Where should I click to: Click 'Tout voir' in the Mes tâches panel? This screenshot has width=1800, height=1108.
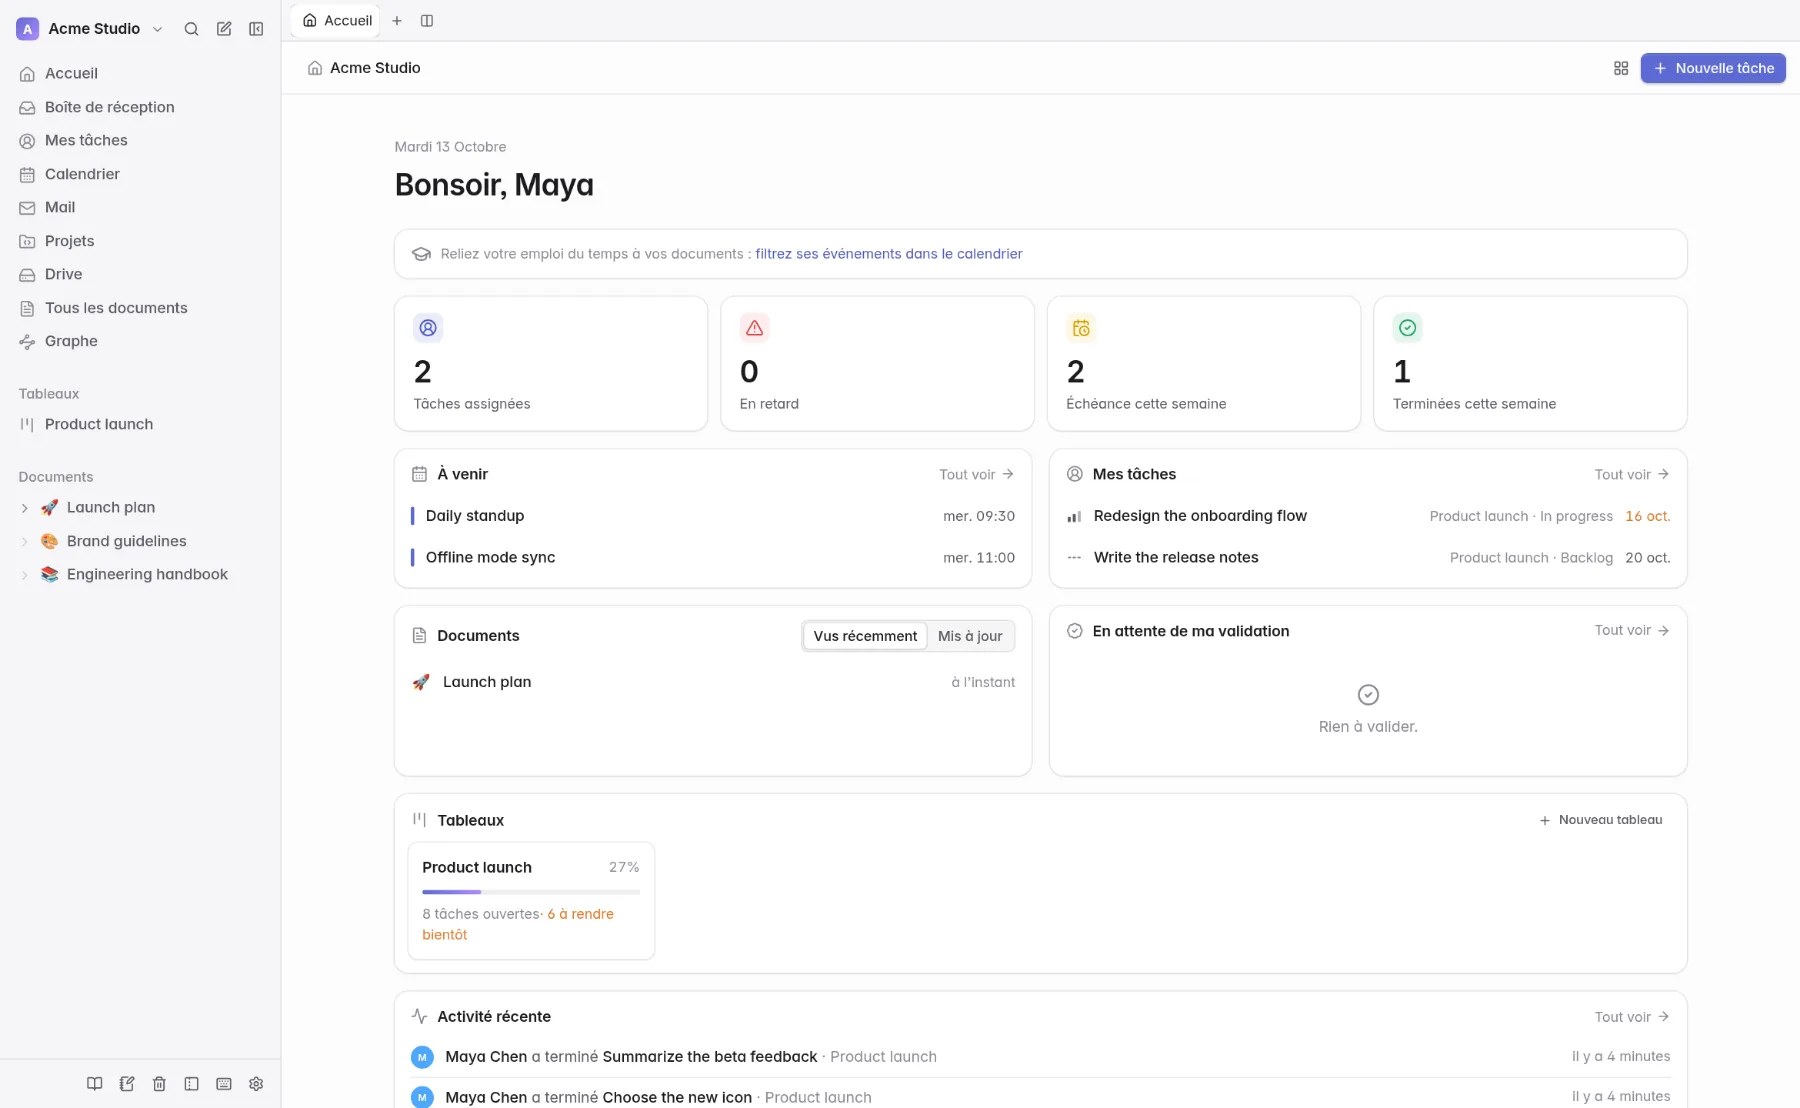point(1632,475)
